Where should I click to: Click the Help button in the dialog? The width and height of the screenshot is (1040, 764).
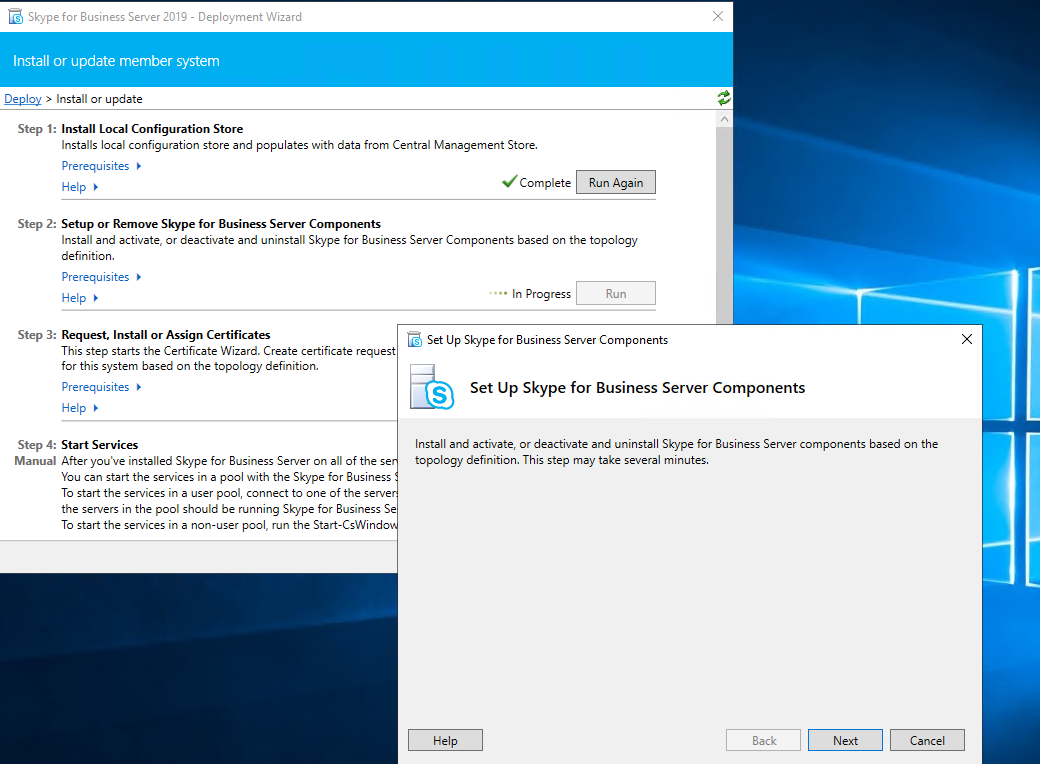[x=445, y=740]
